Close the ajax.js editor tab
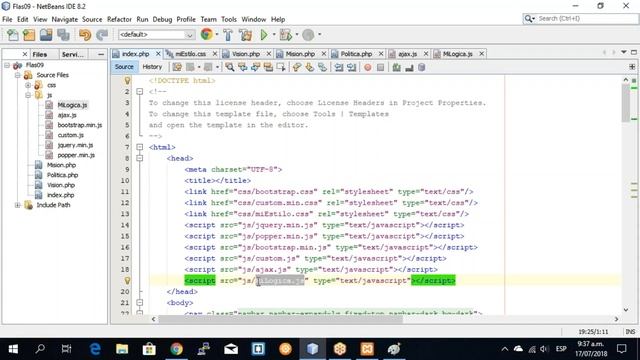Screen dimensions: 640x360 426,54
